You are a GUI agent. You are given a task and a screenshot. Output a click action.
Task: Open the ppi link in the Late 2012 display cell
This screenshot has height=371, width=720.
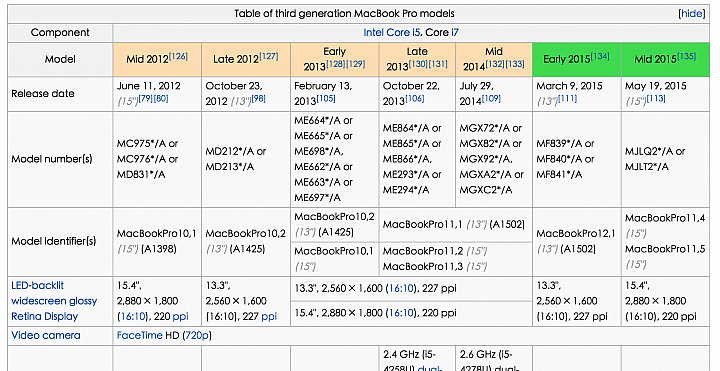269,316
